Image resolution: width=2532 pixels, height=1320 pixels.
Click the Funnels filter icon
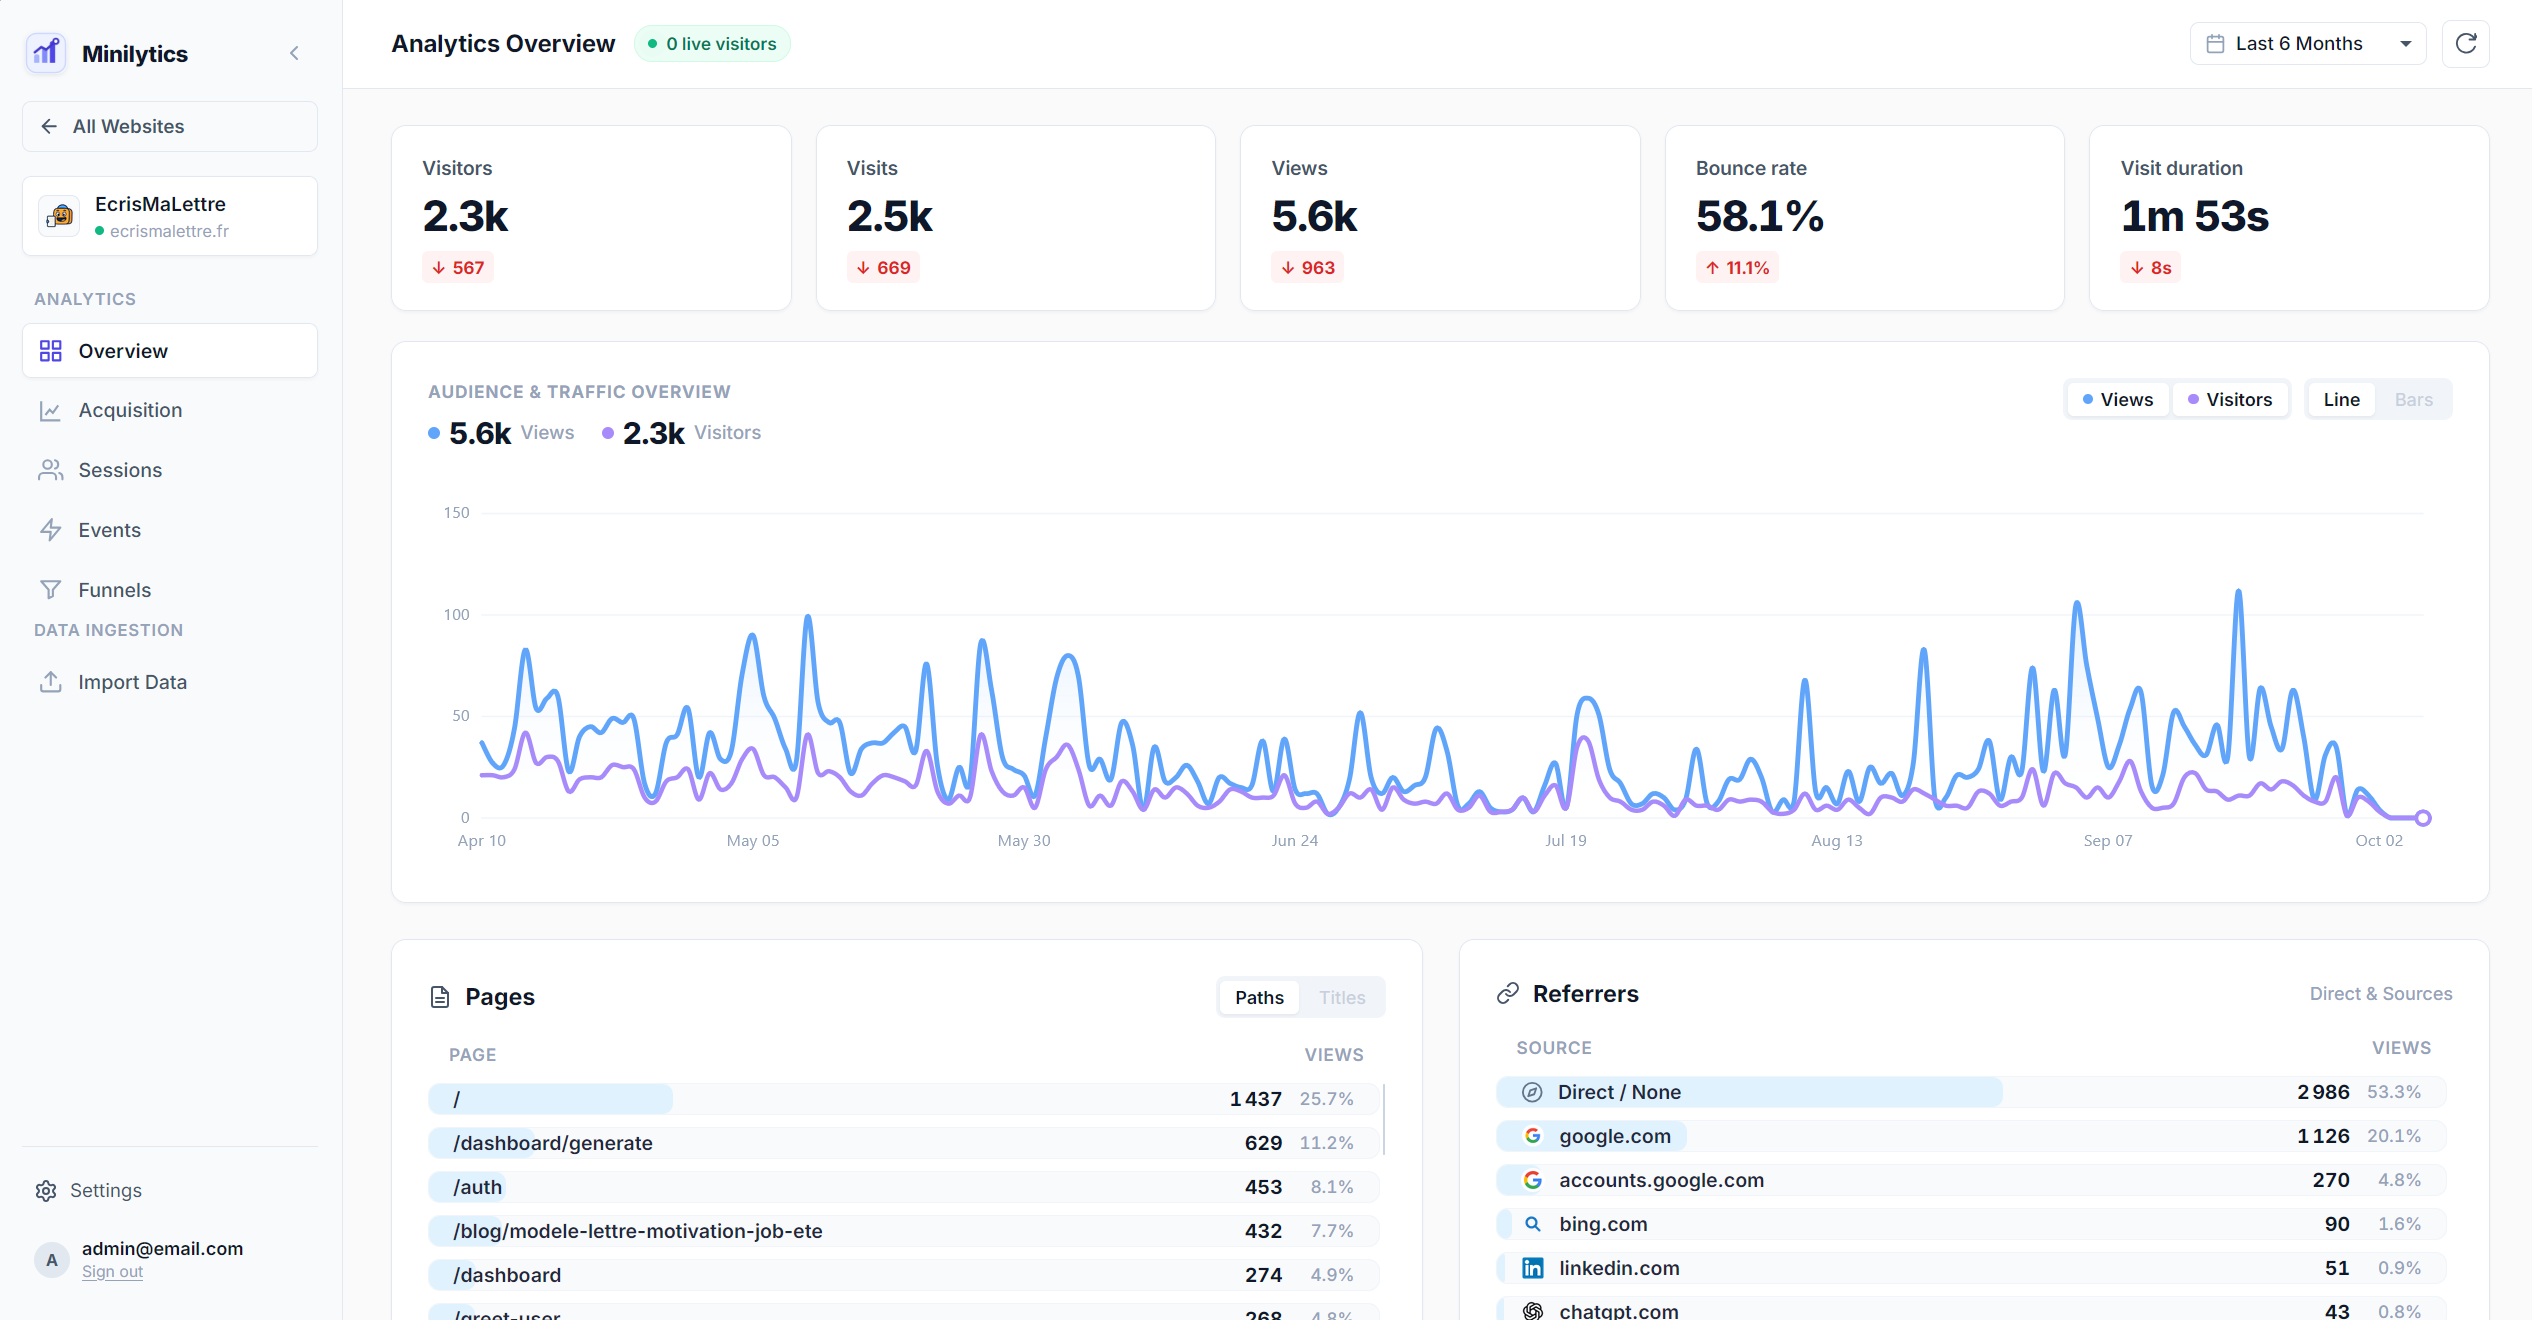[x=50, y=590]
